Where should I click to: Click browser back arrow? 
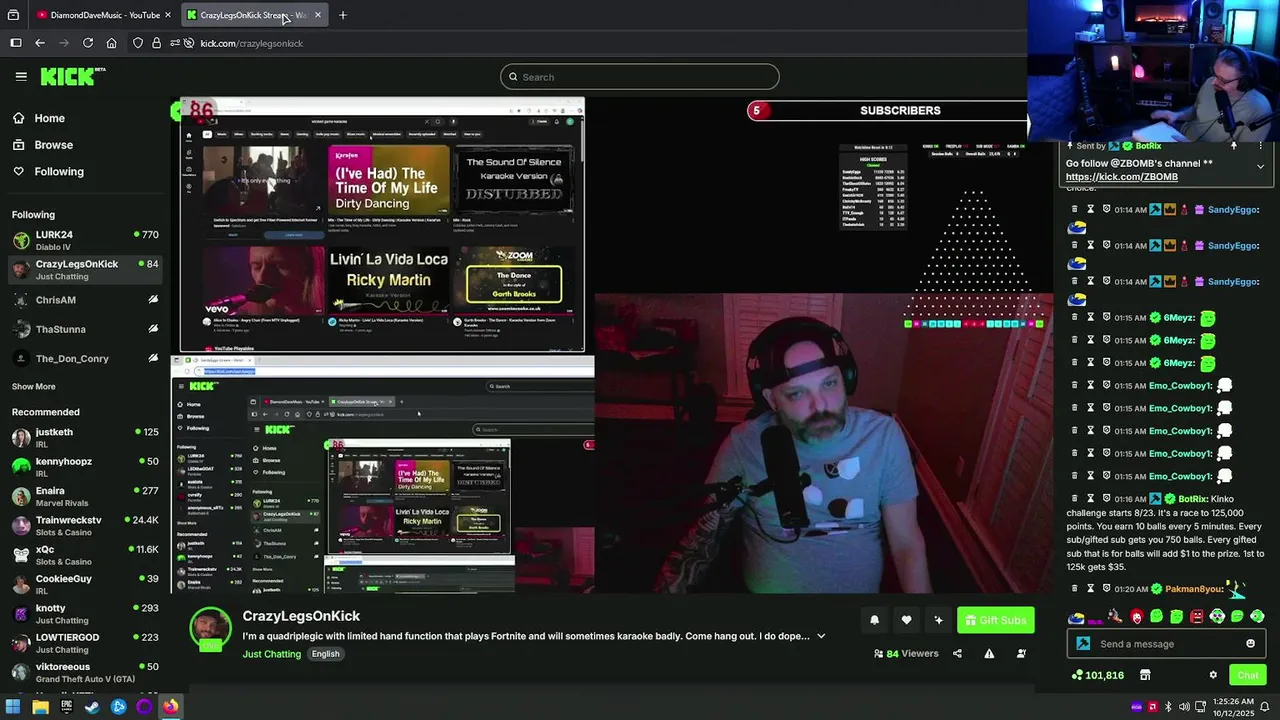(x=39, y=43)
